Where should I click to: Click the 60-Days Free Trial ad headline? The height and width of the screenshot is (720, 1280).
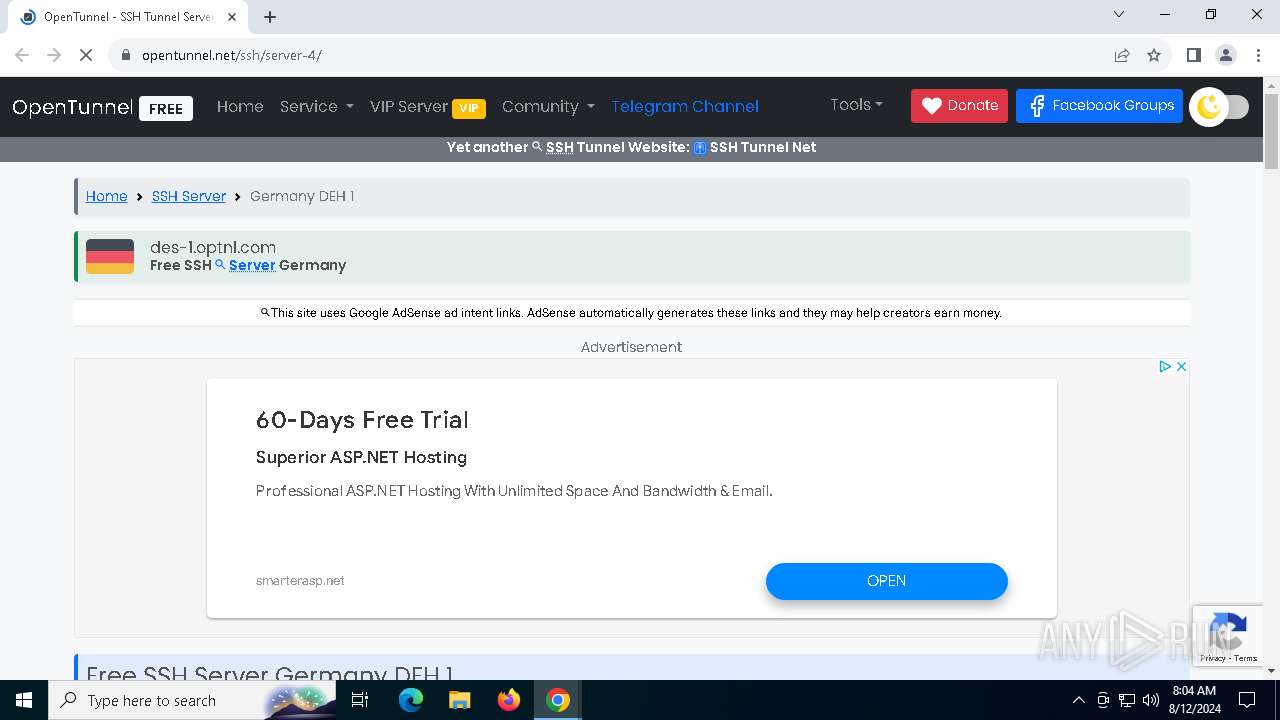coord(362,420)
